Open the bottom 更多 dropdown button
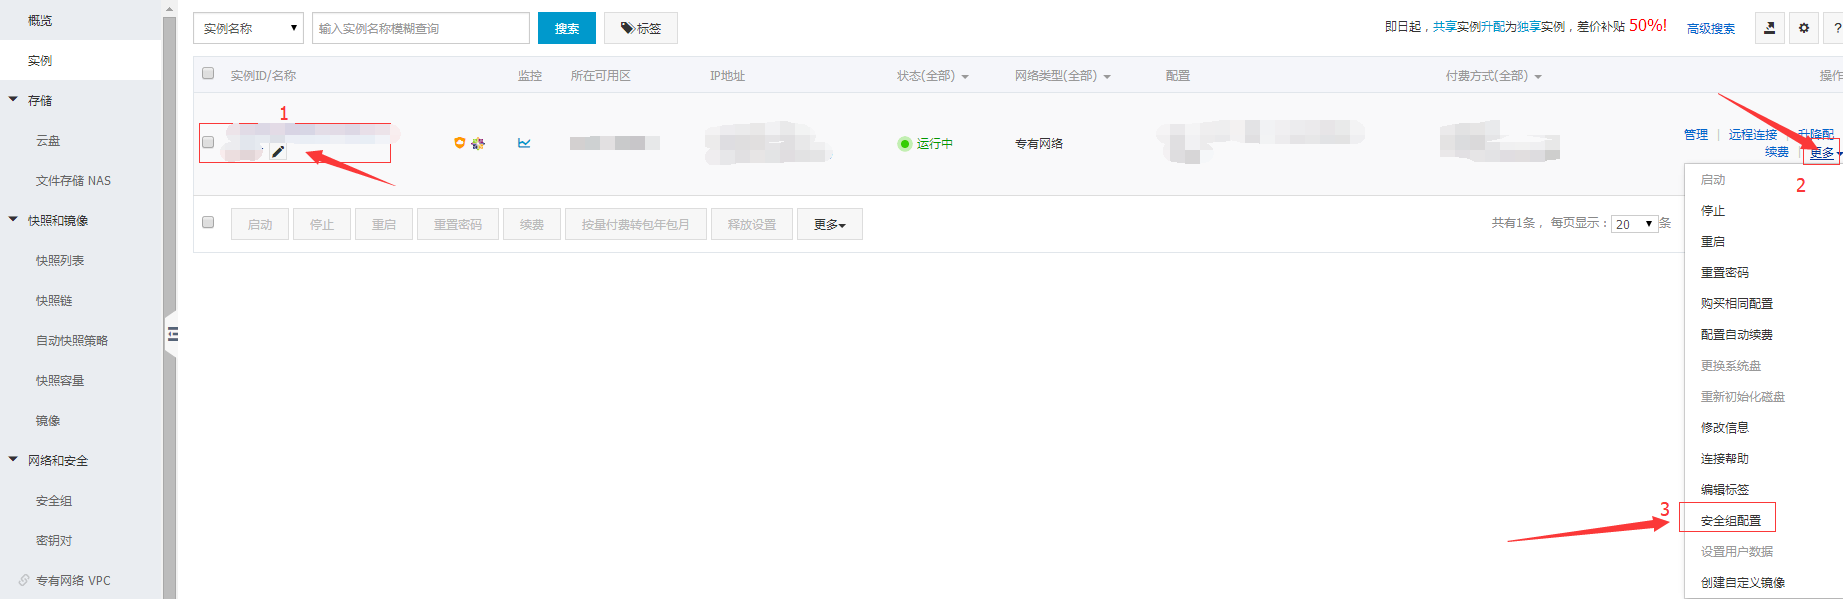This screenshot has height=599, width=1843. tap(830, 224)
